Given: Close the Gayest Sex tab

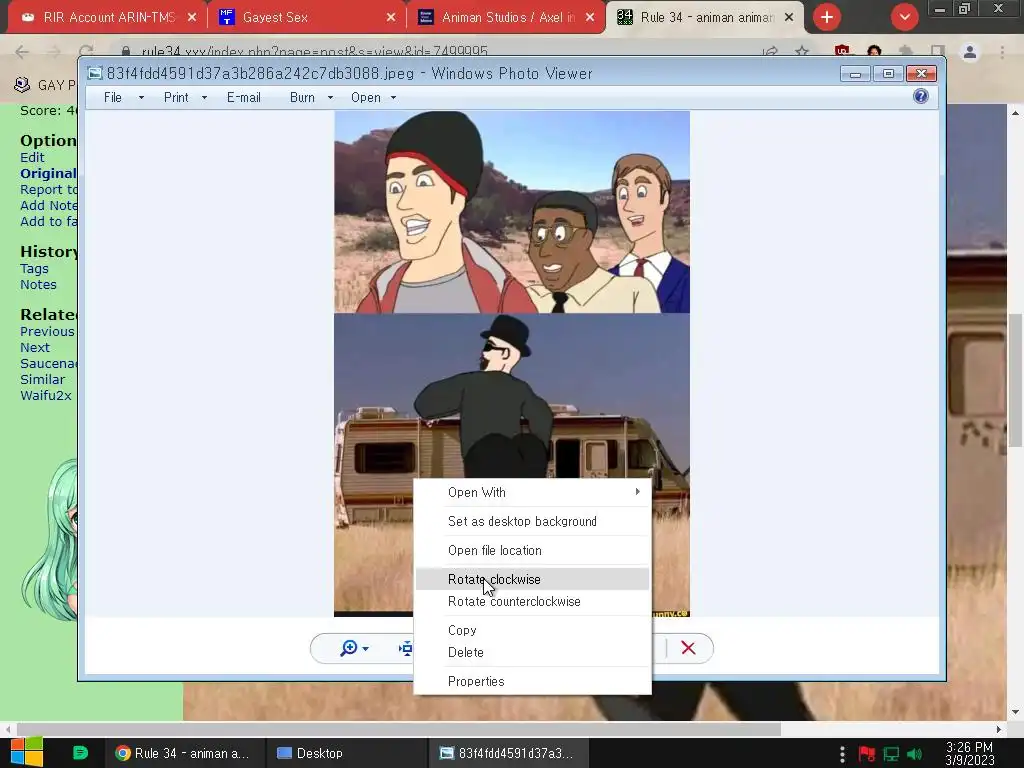Looking at the screenshot, I should [x=391, y=18].
